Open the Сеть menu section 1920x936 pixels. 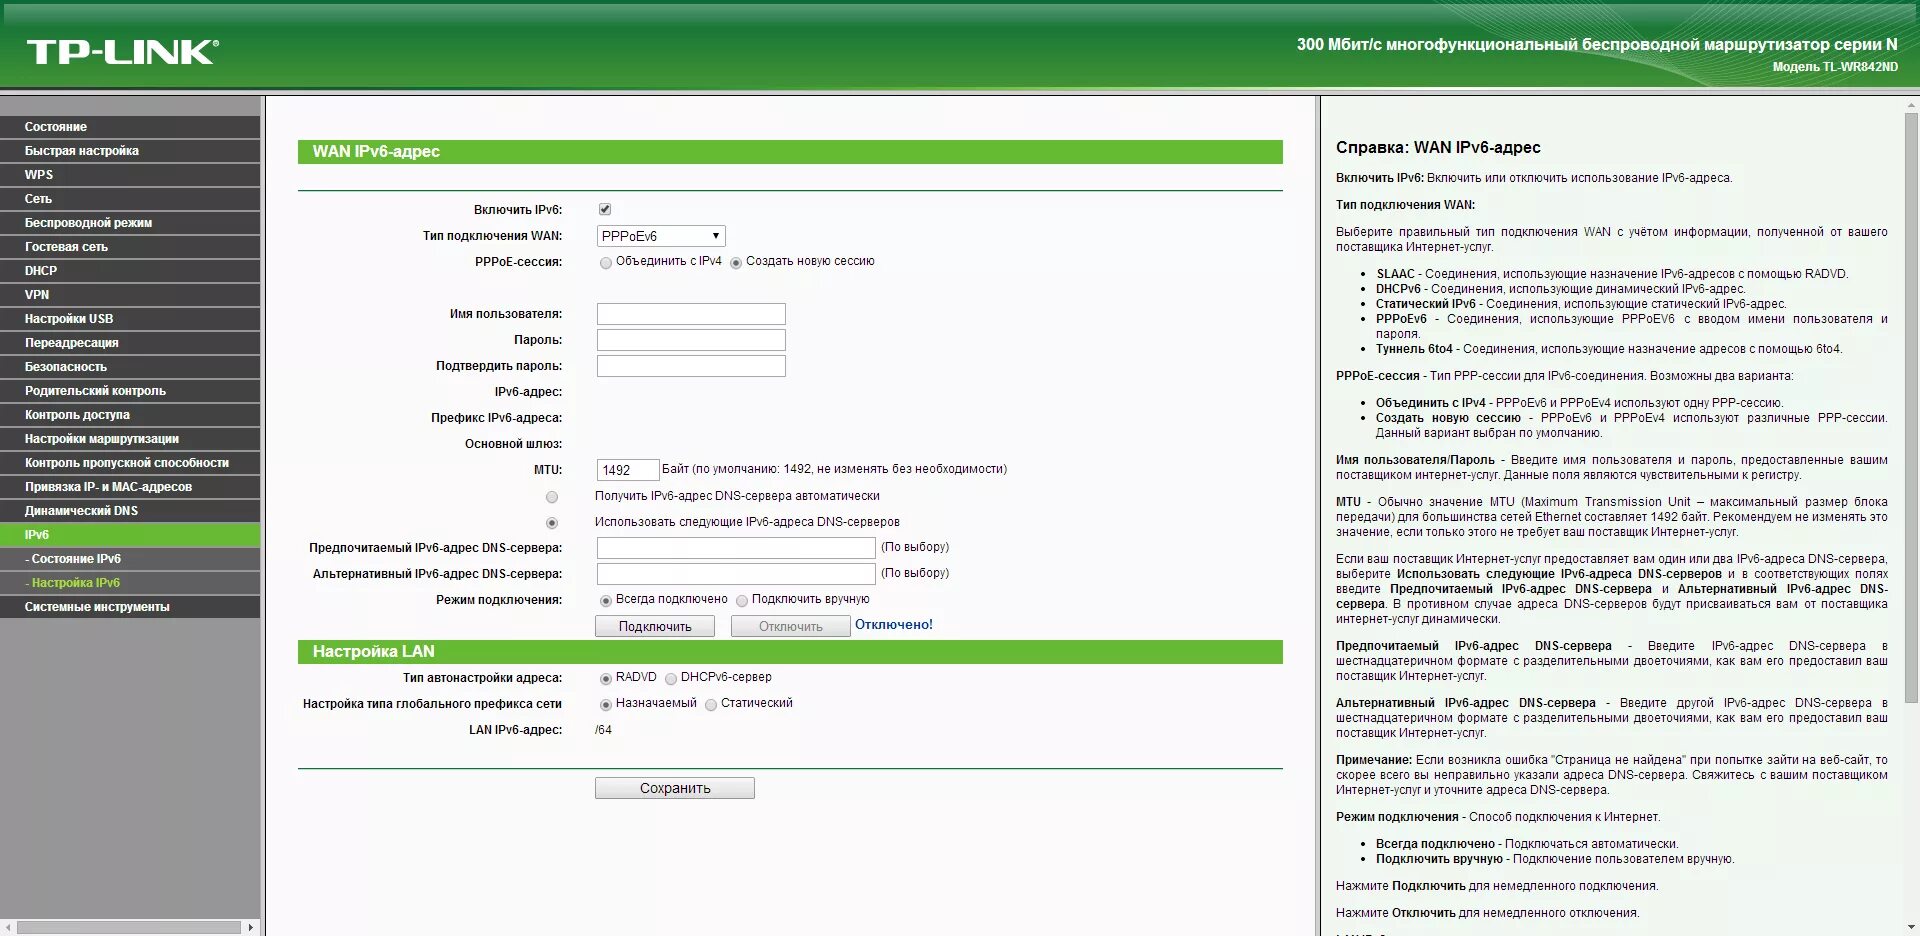[x=130, y=199]
